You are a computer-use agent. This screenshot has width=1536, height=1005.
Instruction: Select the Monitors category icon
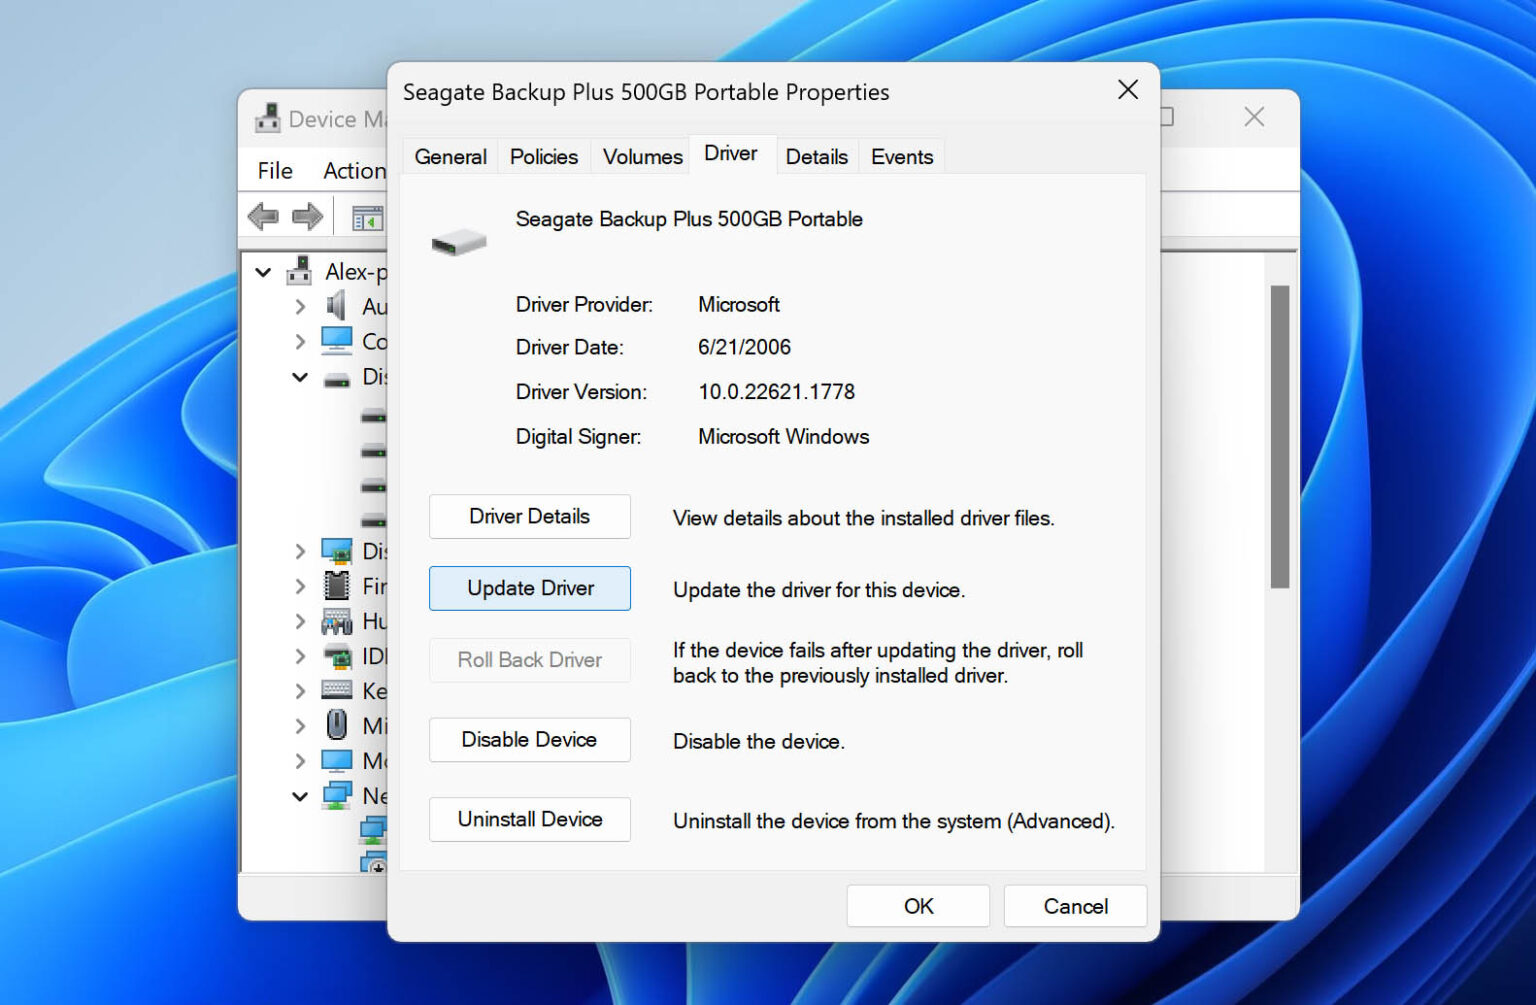336,760
